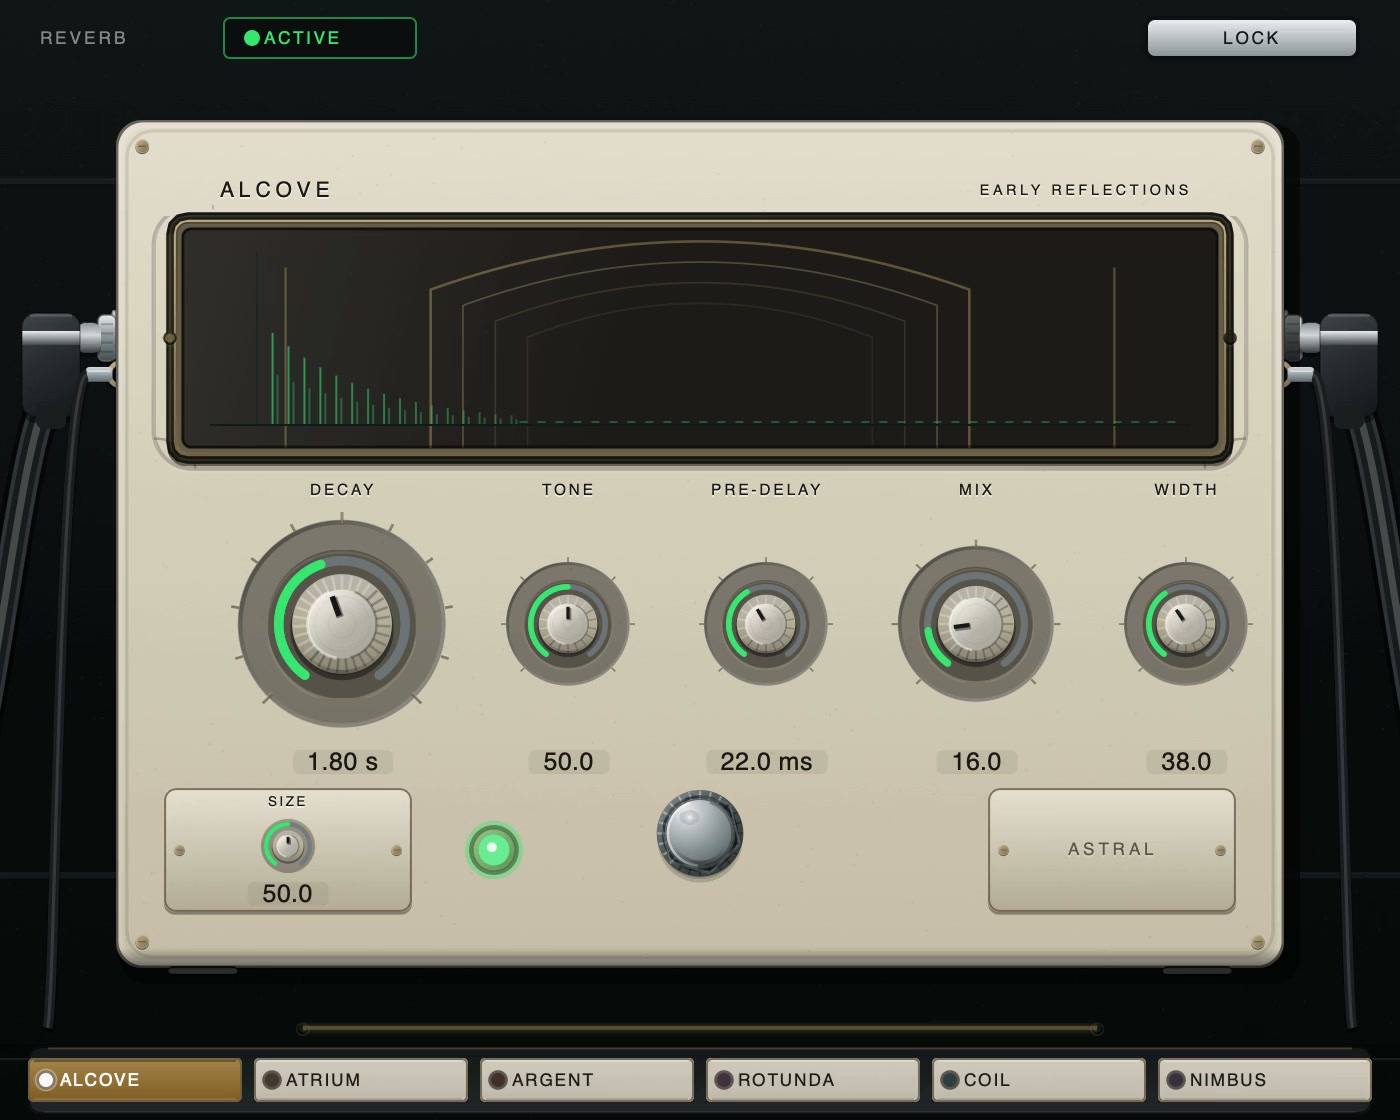Click the Width knob

[1186, 624]
